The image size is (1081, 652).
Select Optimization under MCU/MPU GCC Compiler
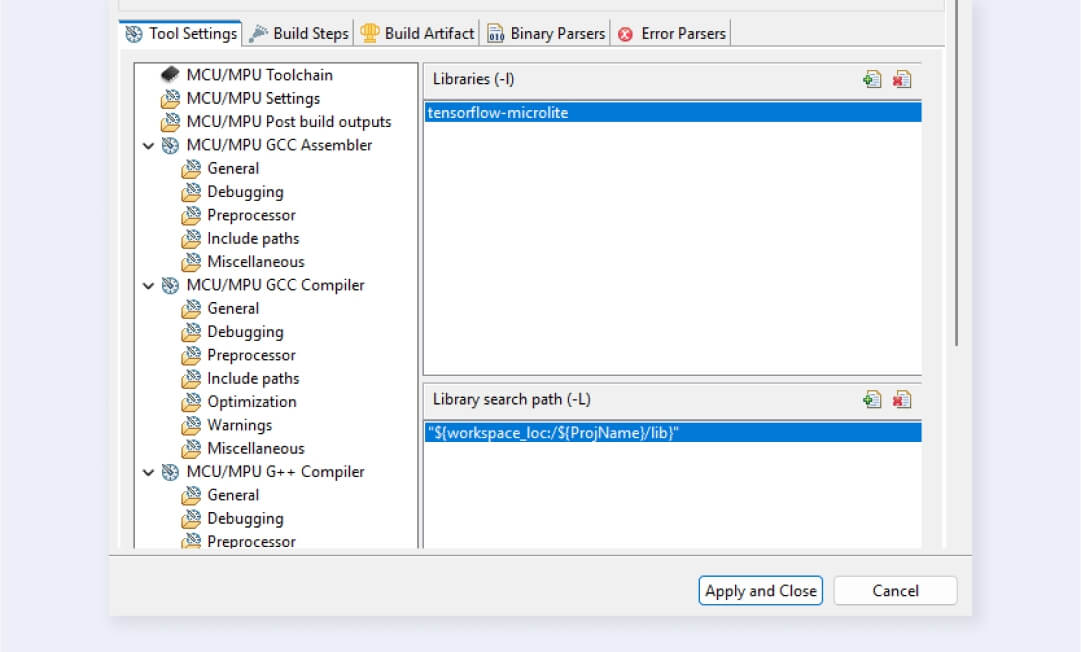click(251, 402)
